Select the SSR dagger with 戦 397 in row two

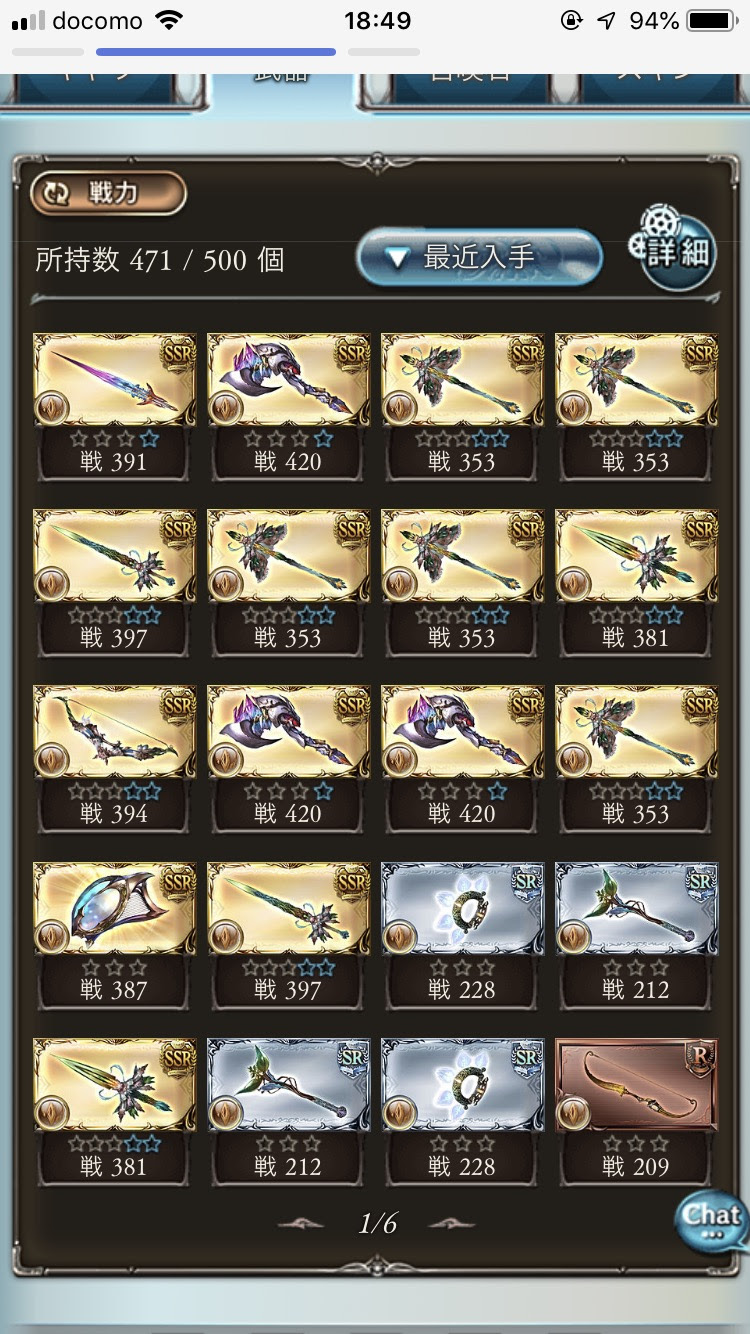pyautogui.click(x=114, y=583)
